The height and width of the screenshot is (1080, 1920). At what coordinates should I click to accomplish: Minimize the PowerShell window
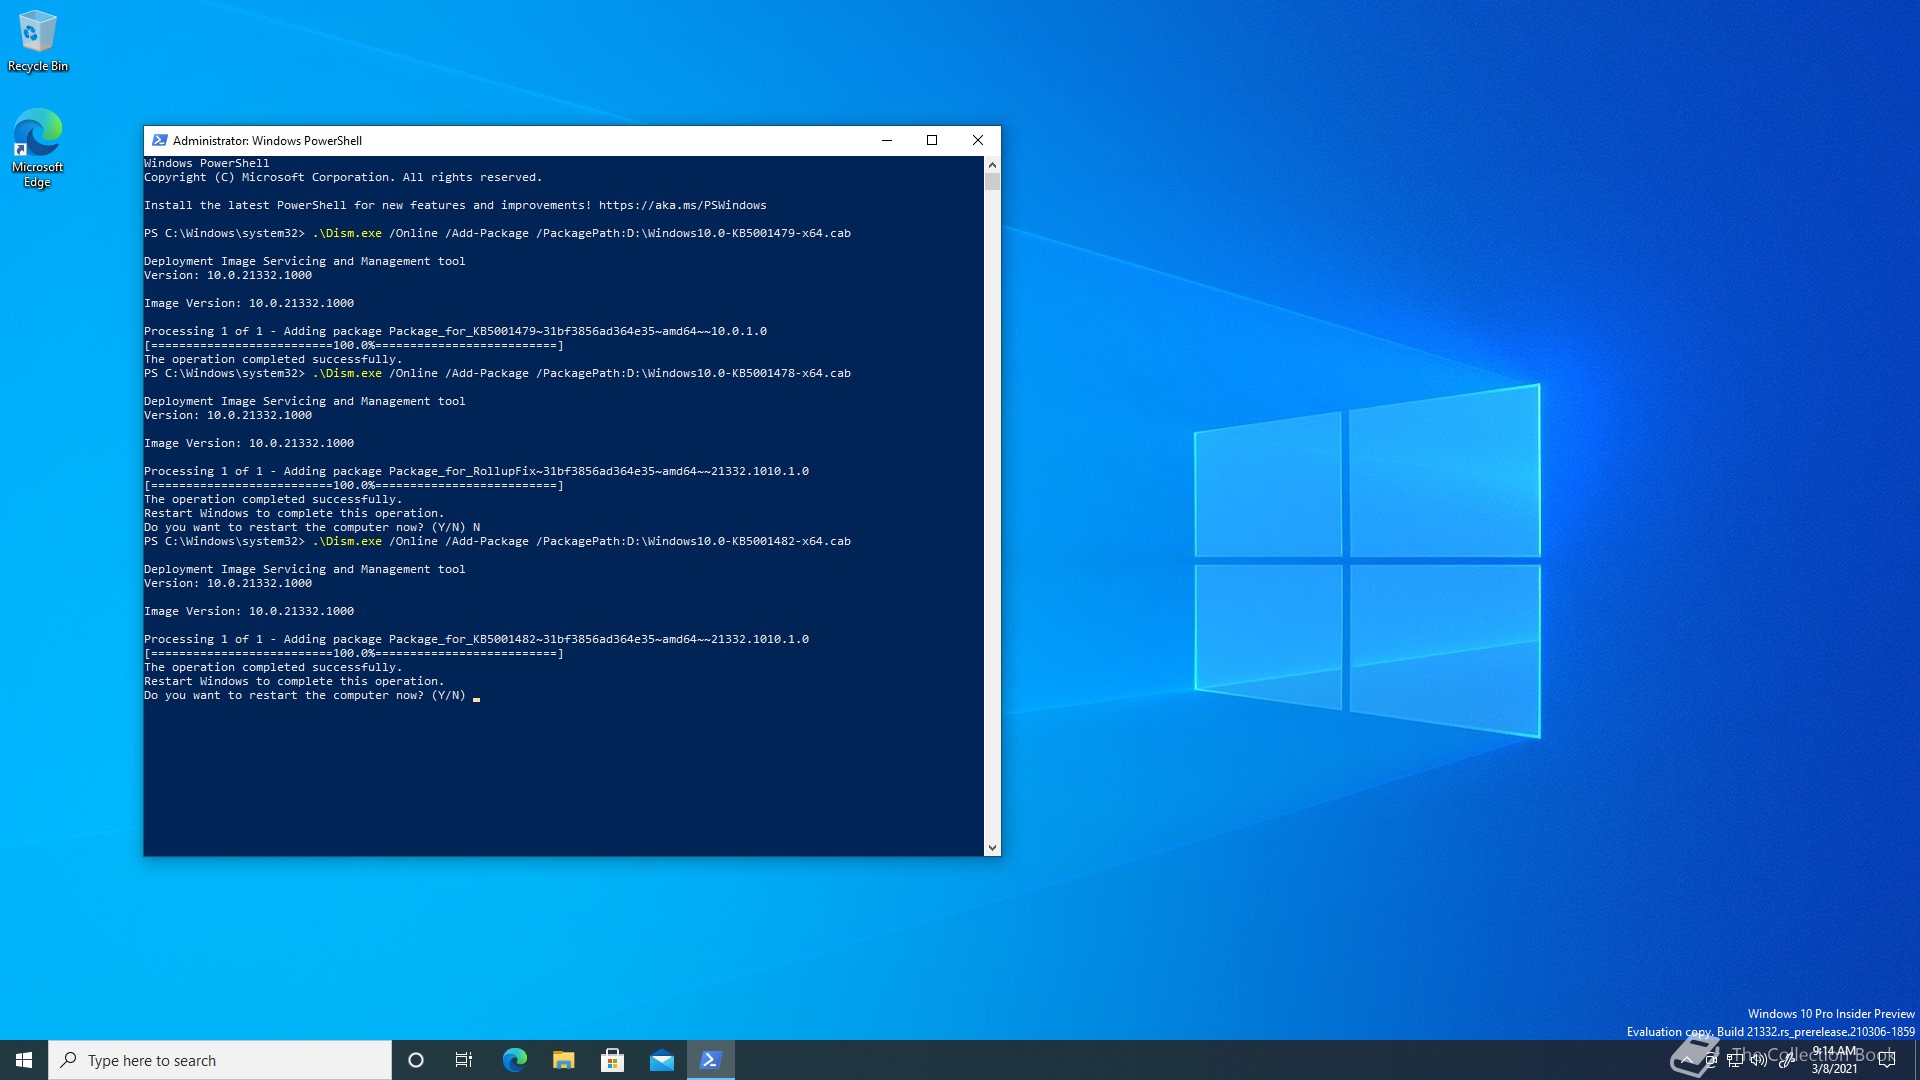click(x=886, y=140)
